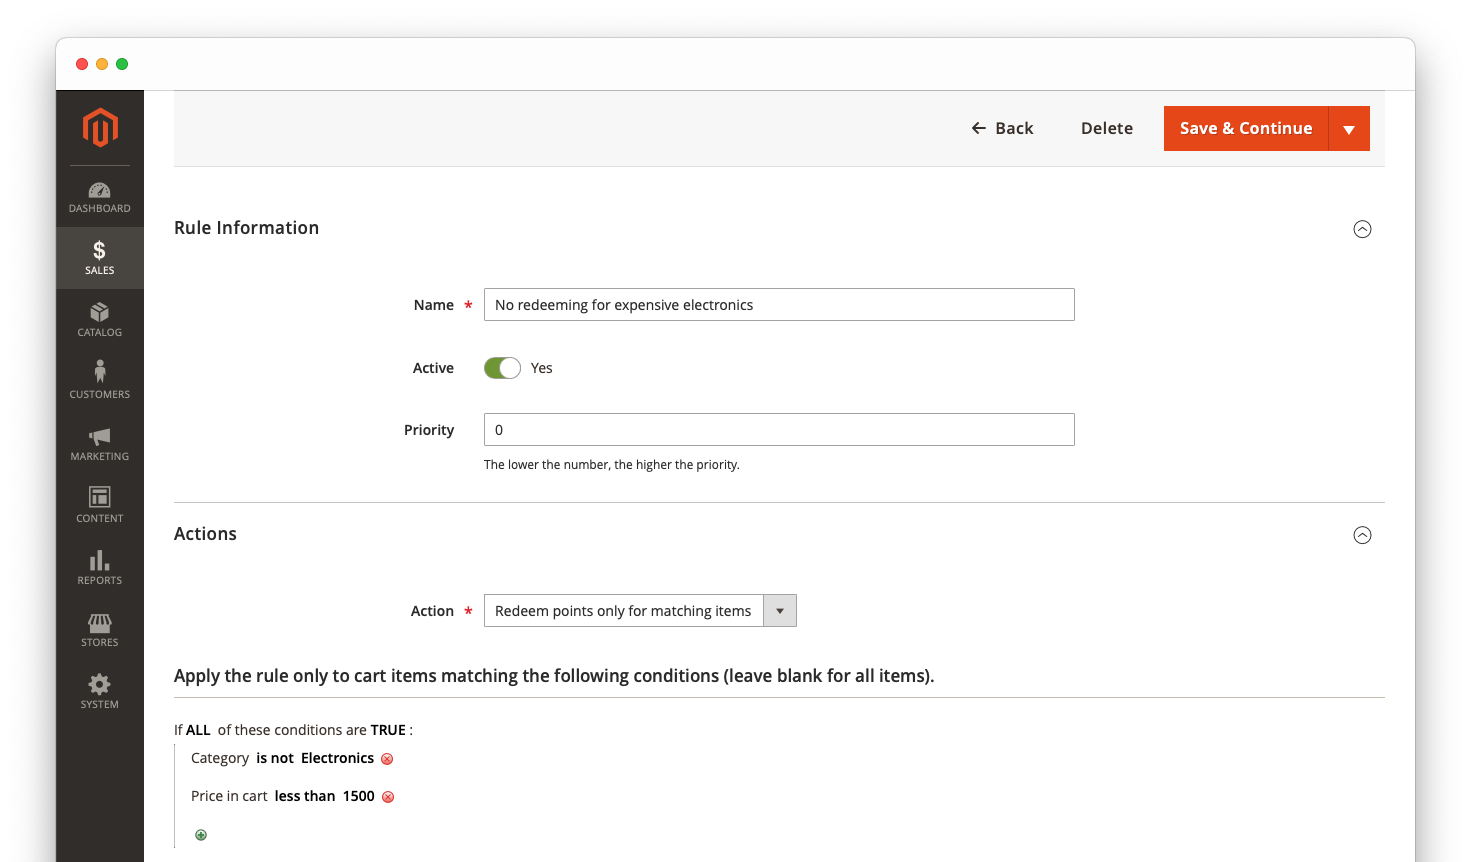Disable the Active toggle
The width and height of the screenshot is (1471, 862).
[502, 367]
